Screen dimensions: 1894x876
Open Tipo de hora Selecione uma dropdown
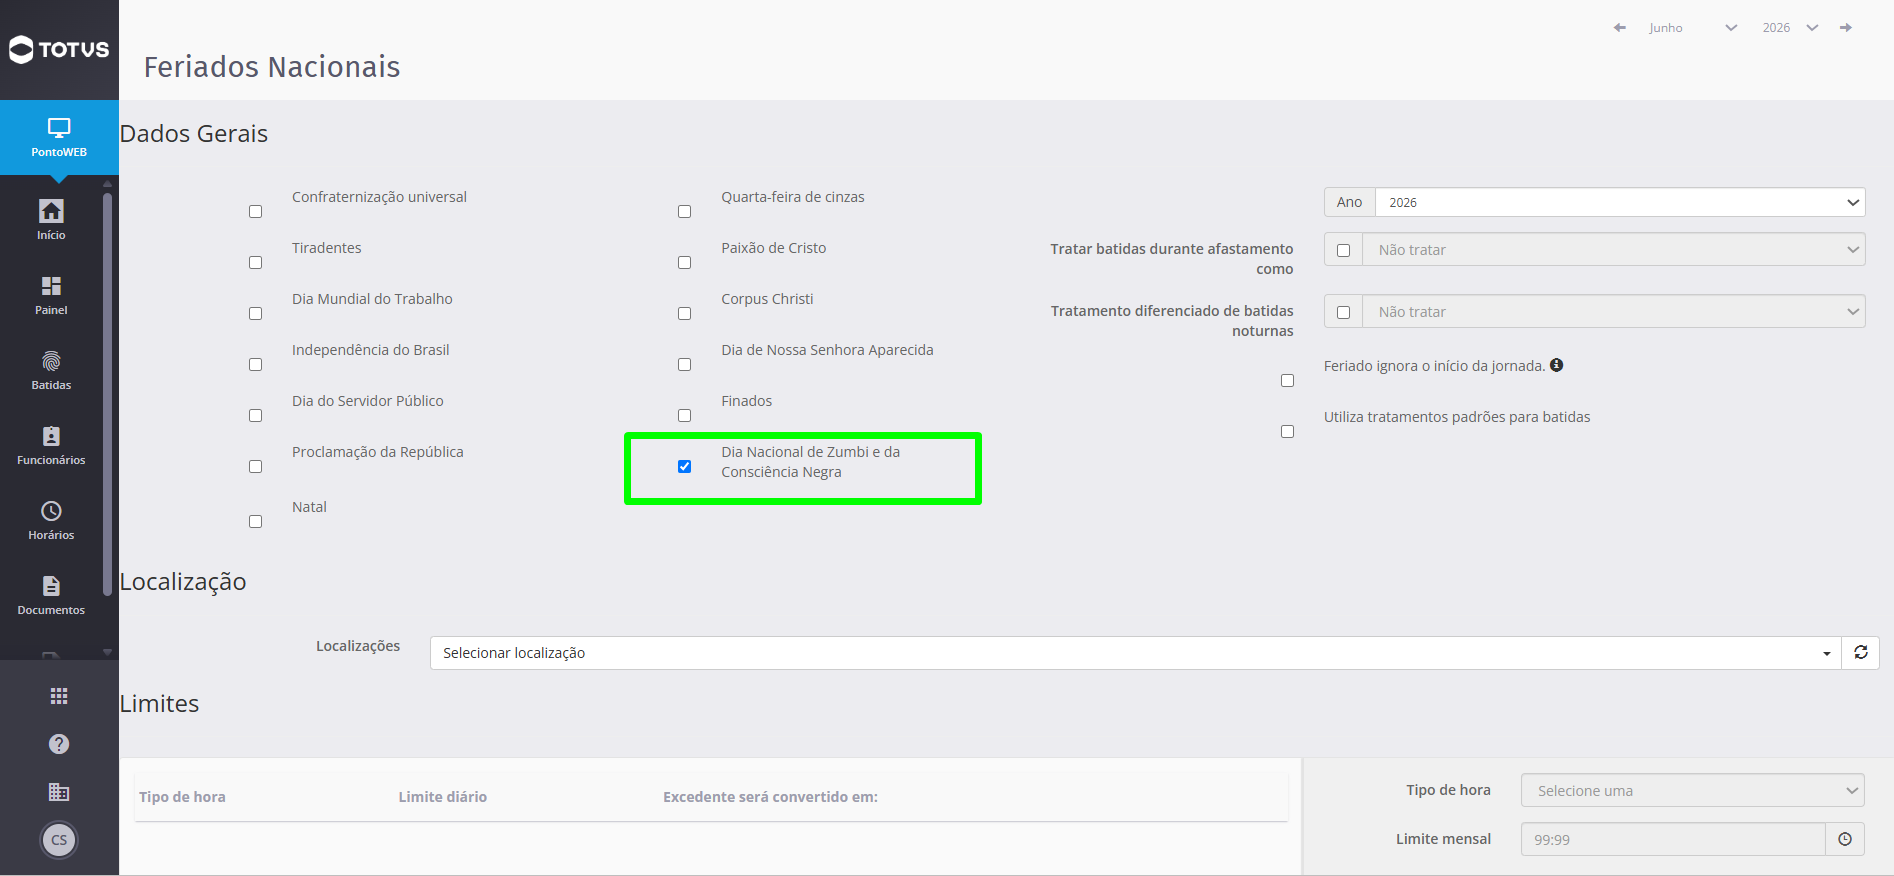tap(1693, 791)
